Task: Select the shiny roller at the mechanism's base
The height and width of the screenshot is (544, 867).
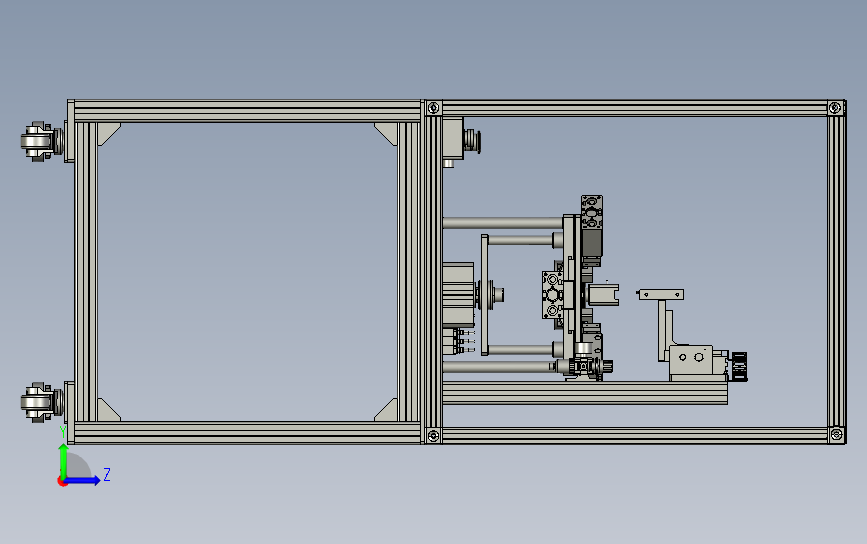Action: [x=583, y=348]
